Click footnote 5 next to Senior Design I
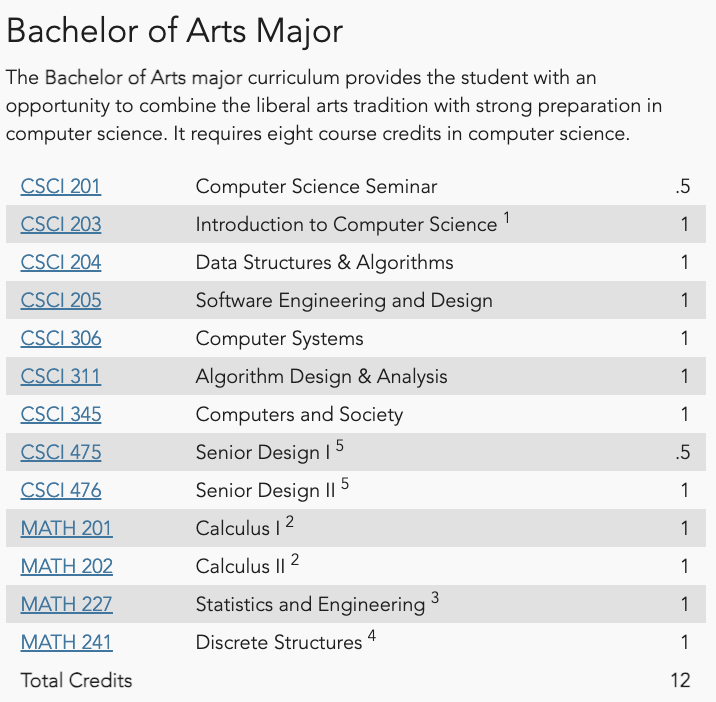716x702 pixels. coord(340,445)
